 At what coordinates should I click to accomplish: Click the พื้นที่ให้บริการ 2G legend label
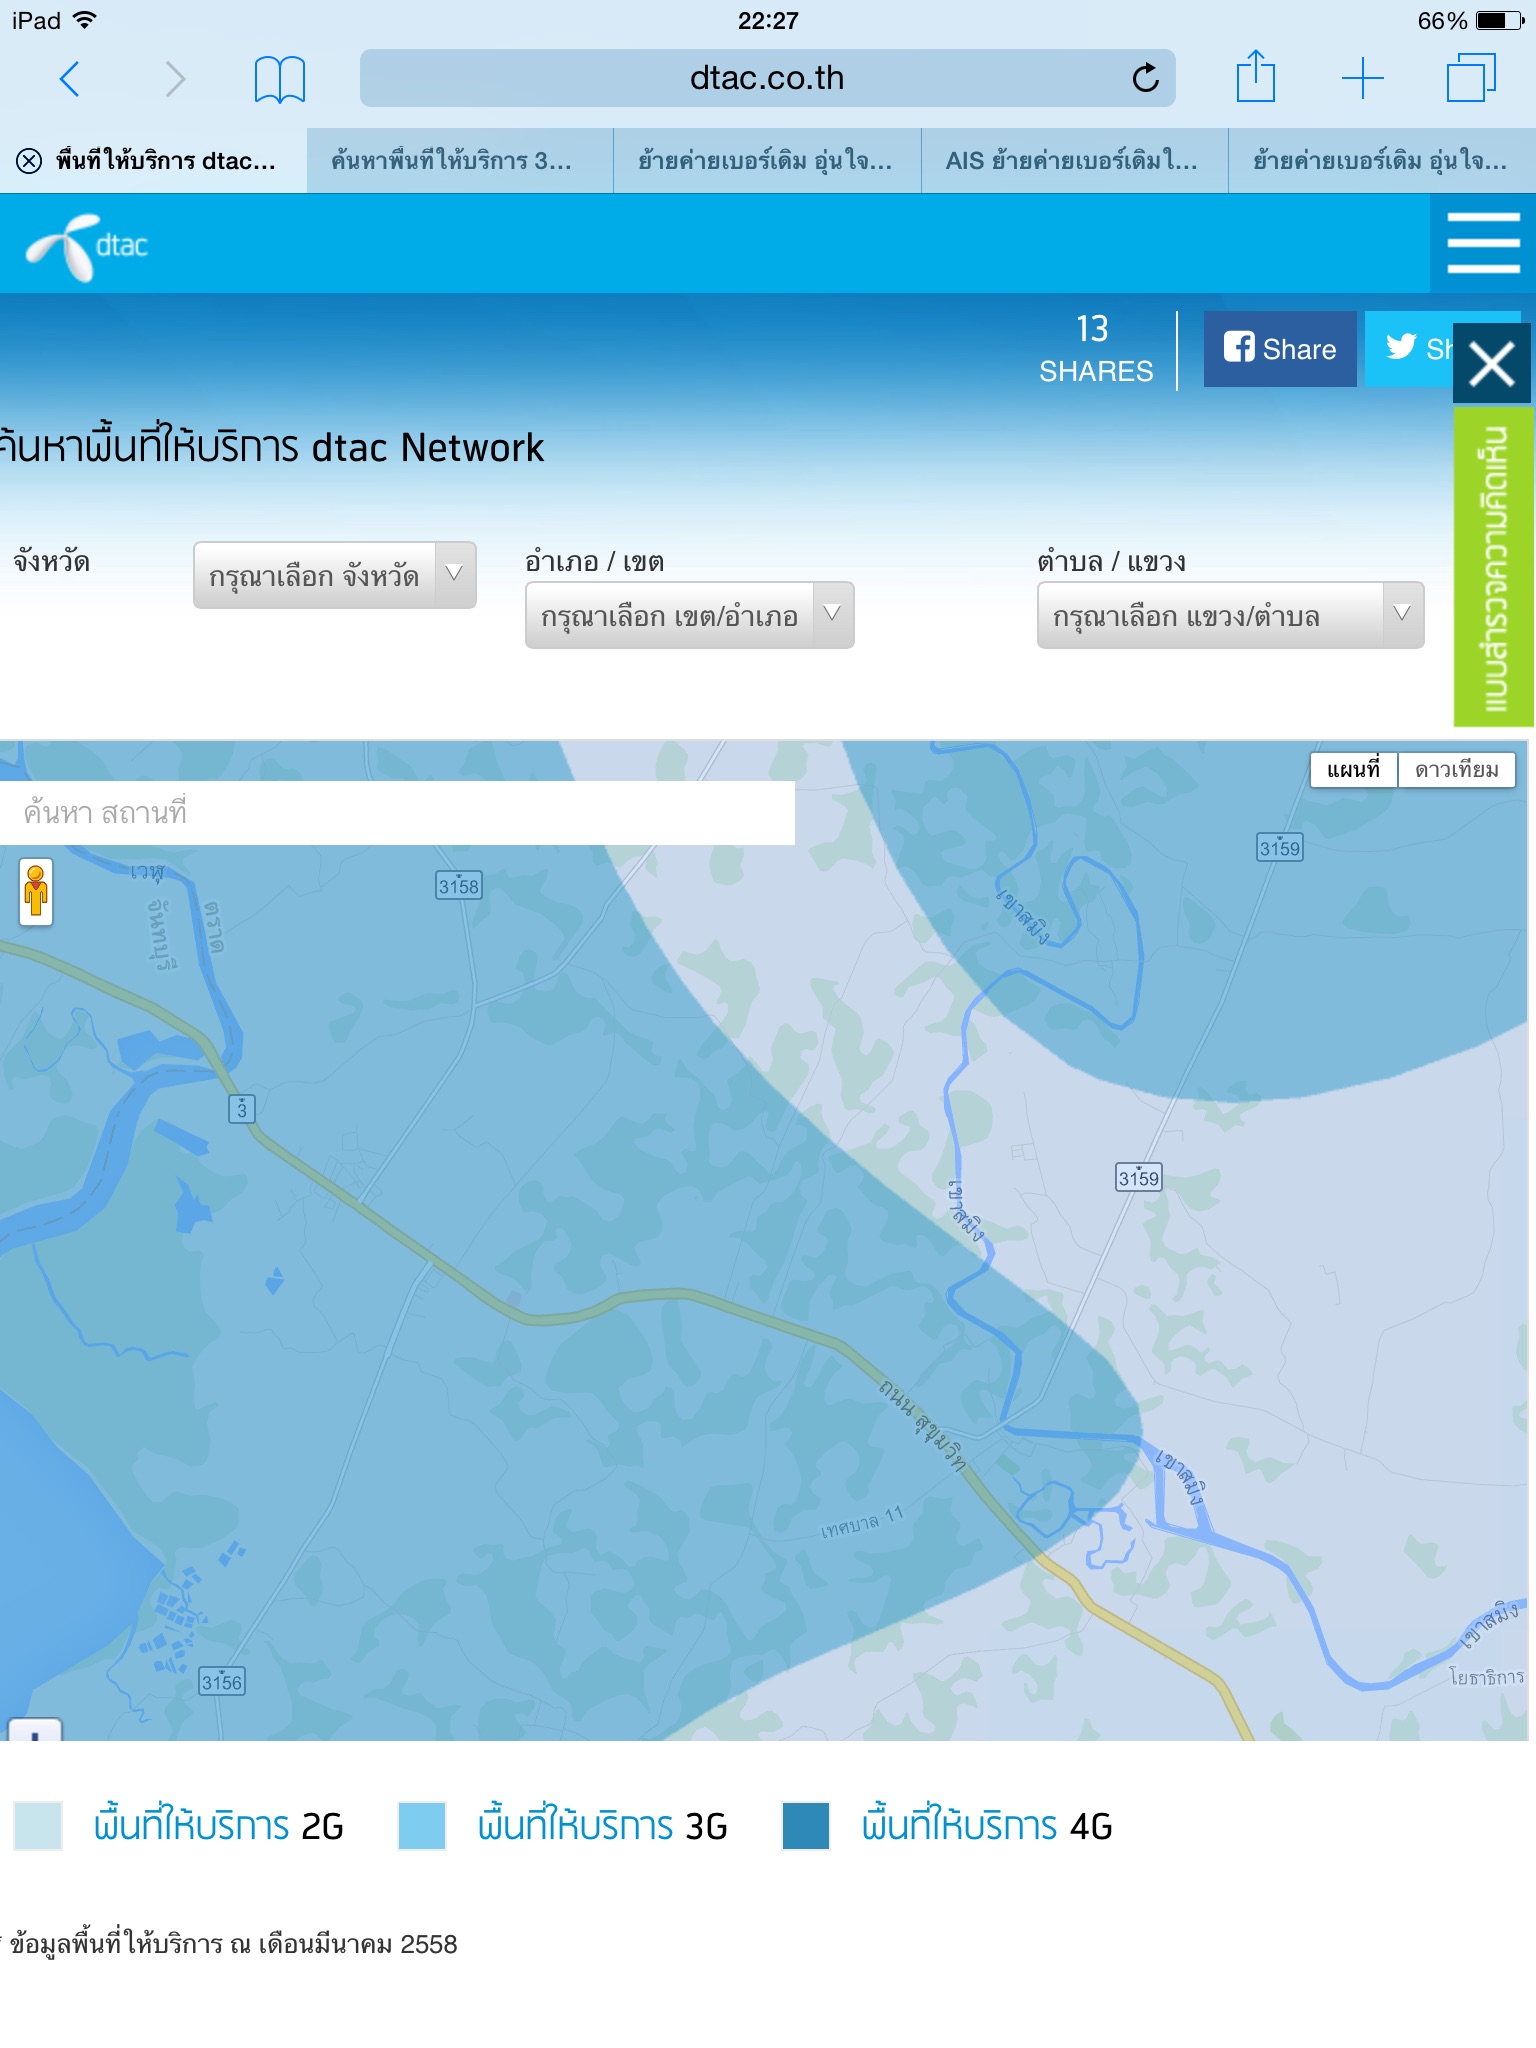point(219,1826)
